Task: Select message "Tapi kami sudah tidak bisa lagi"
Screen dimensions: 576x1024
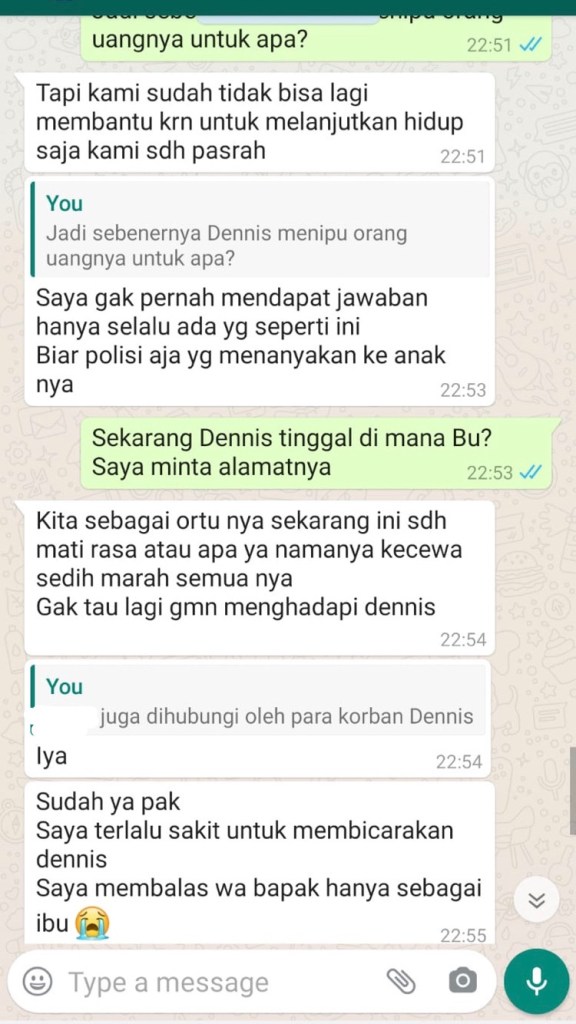Action: (259, 122)
